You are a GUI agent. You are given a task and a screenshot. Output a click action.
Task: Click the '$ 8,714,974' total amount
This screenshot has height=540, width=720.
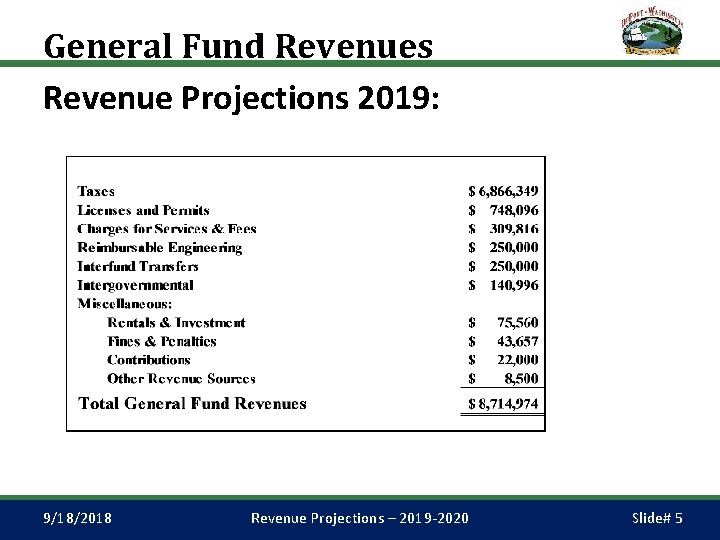click(x=503, y=404)
